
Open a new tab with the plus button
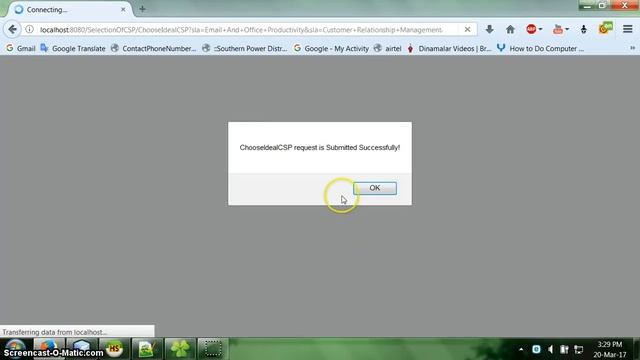click(142, 9)
